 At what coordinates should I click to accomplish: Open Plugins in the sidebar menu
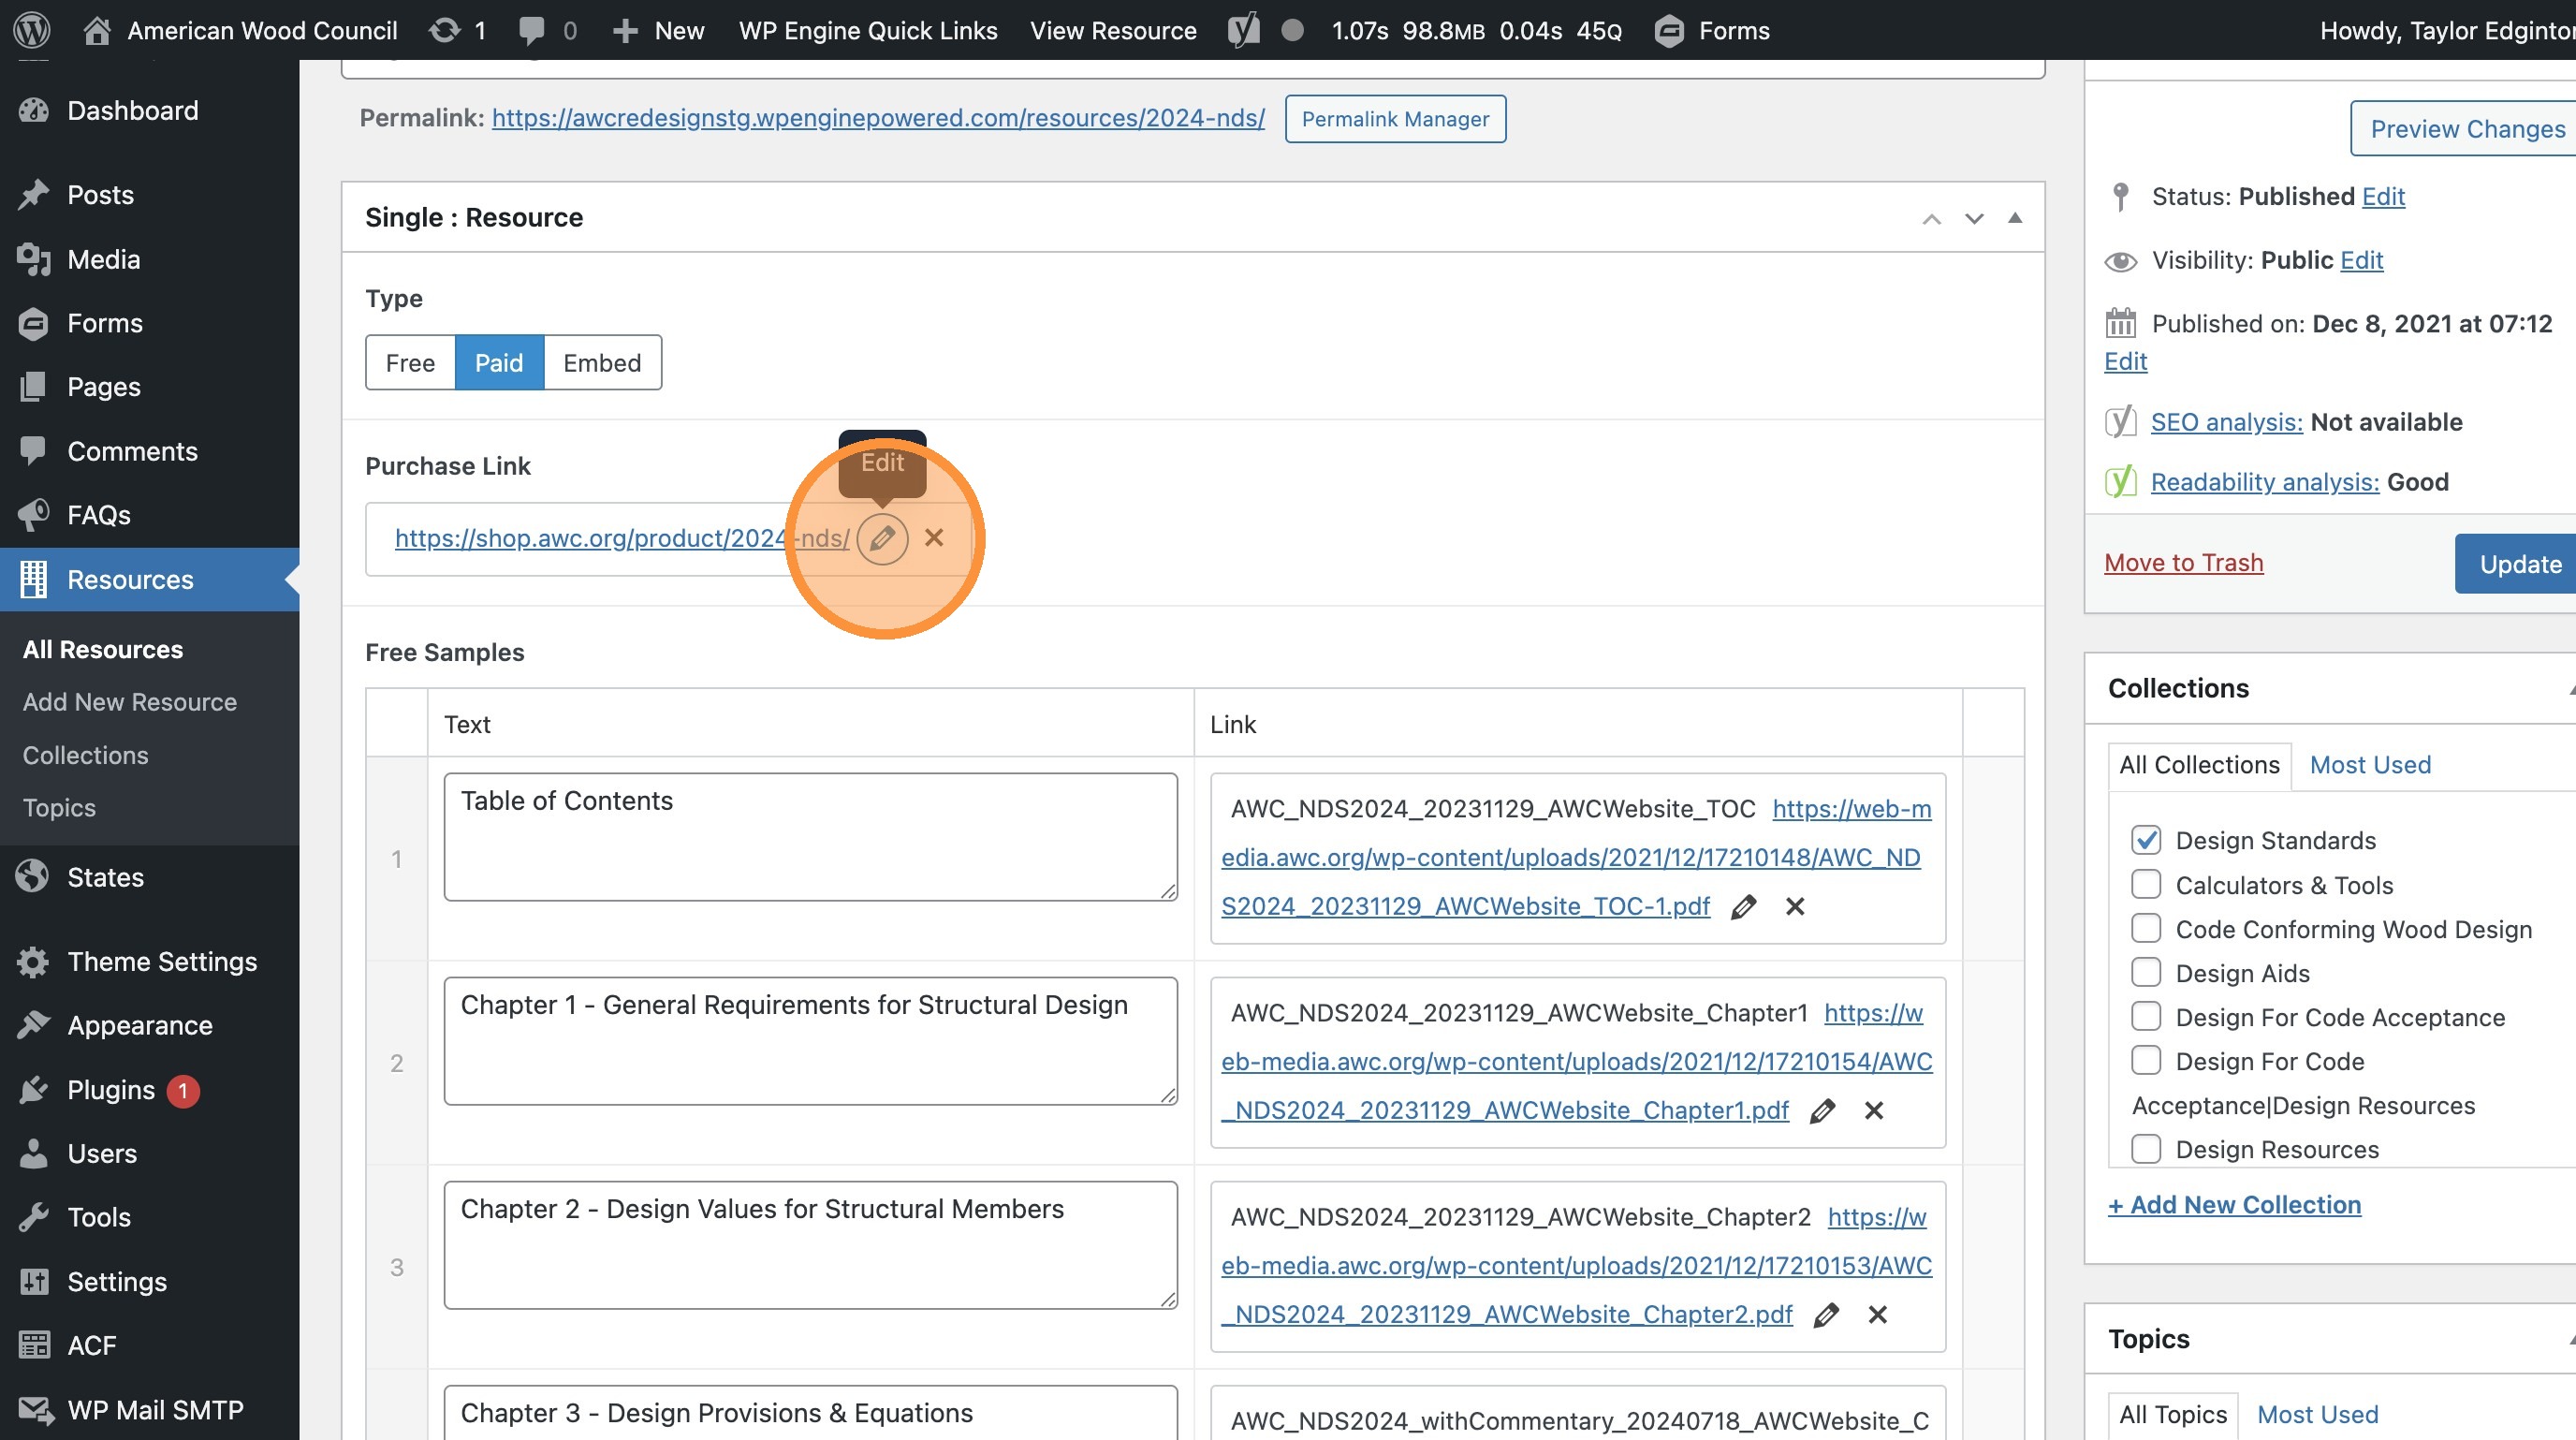[x=110, y=1089]
